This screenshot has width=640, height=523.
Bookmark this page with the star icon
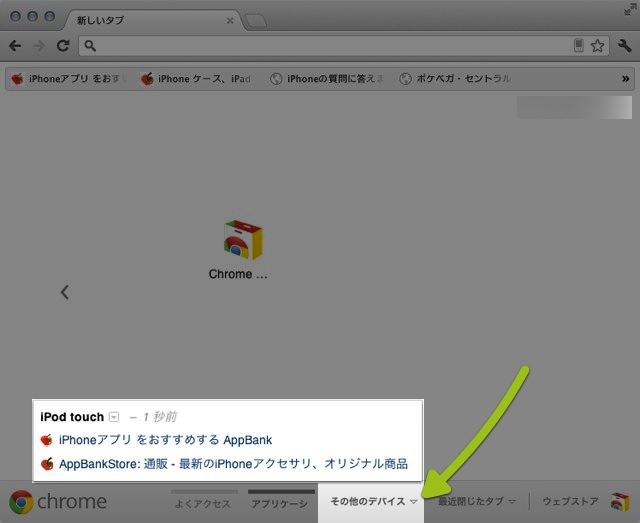pos(597,45)
